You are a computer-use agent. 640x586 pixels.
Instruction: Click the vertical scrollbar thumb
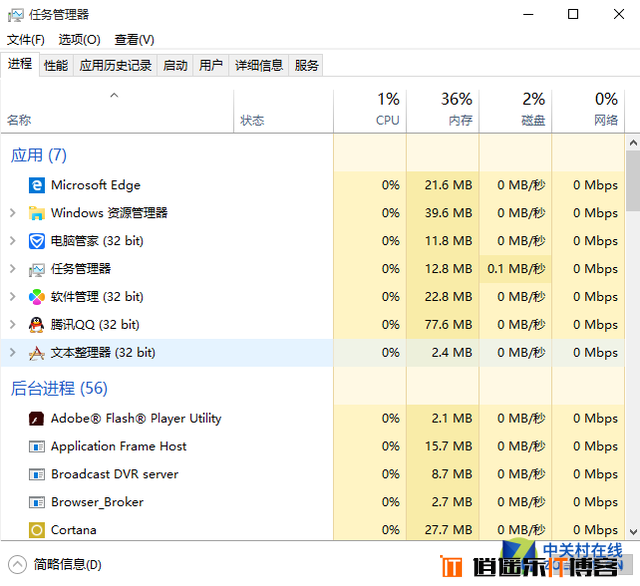pos(633,181)
